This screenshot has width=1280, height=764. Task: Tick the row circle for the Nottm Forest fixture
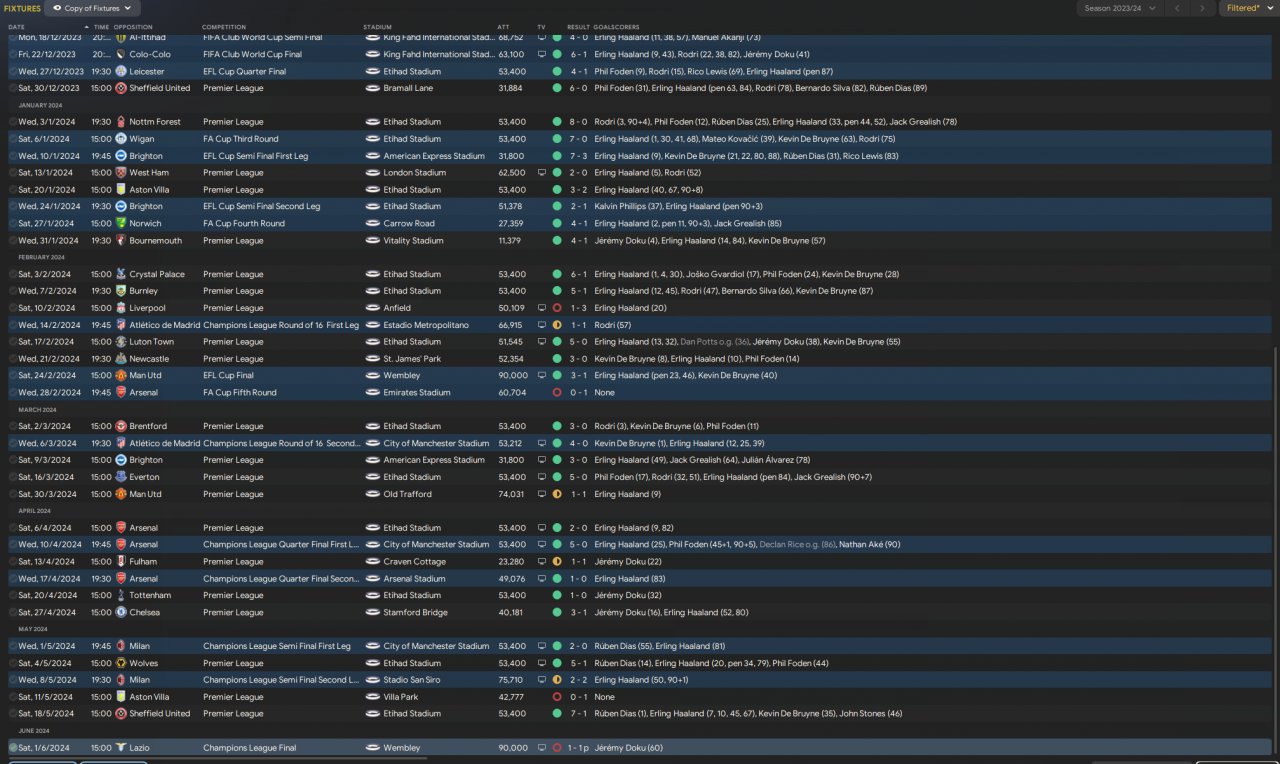13,122
